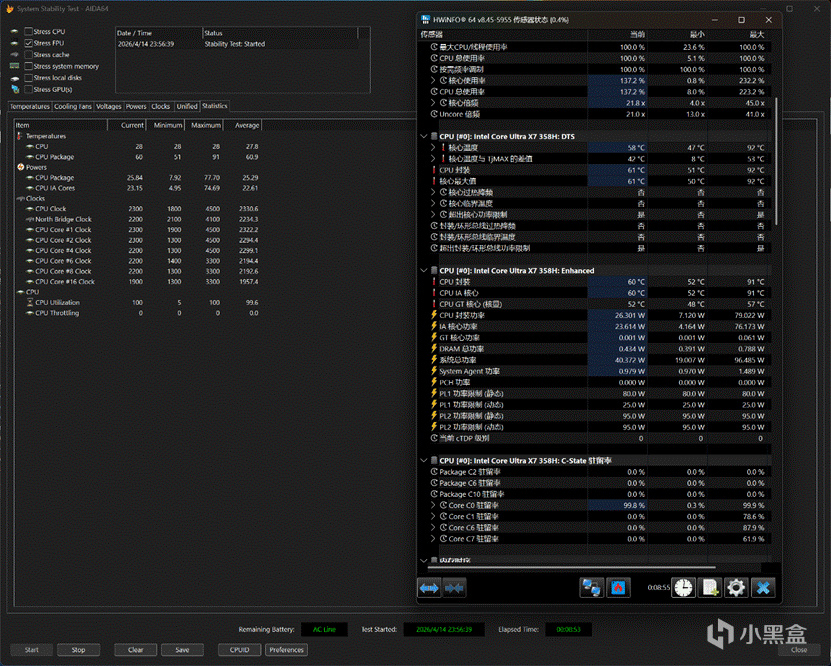The width and height of the screenshot is (831, 666).
Task: Open HWiNFO remote network monitors icon
Action: click(x=591, y=588)
